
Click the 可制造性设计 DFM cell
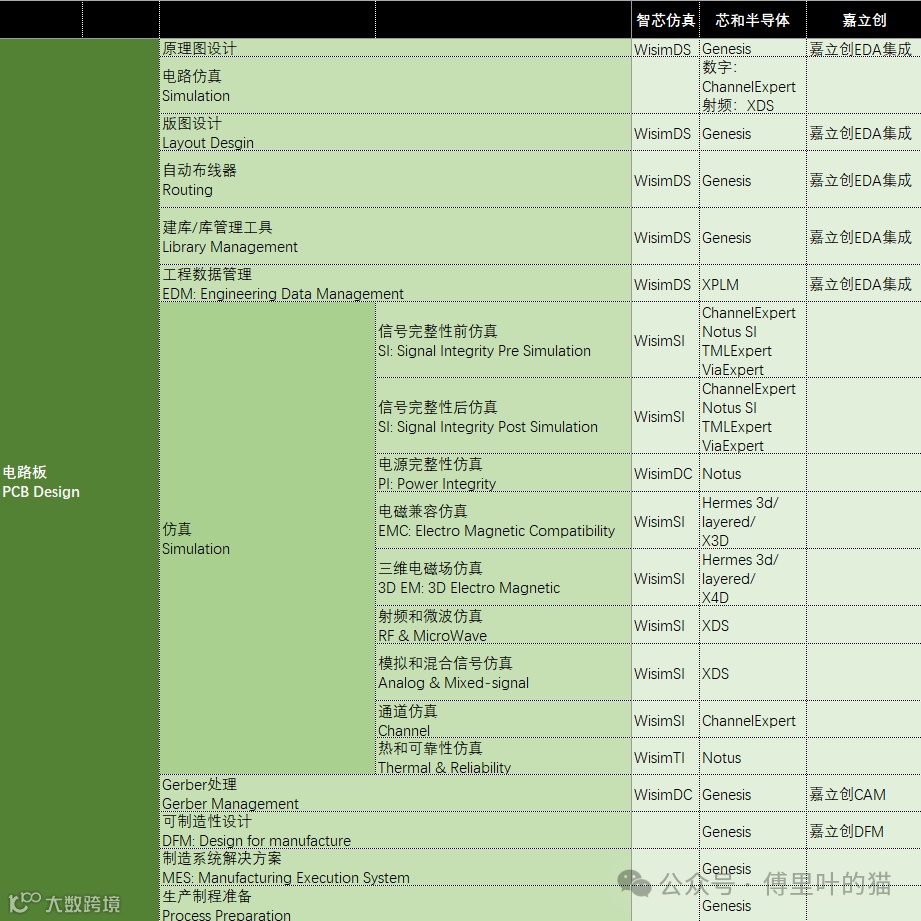pos(395,831)
